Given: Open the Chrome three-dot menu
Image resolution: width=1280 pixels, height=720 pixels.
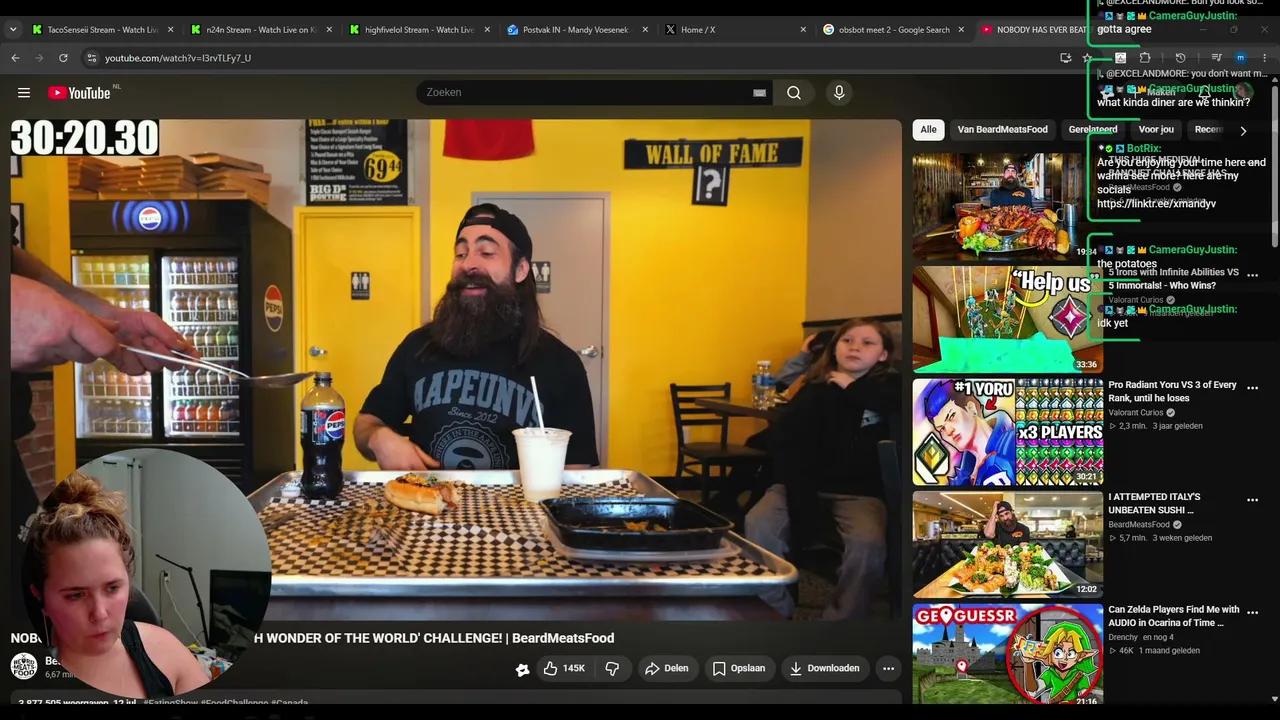Looking at the screenshot, I should 1265,58.
